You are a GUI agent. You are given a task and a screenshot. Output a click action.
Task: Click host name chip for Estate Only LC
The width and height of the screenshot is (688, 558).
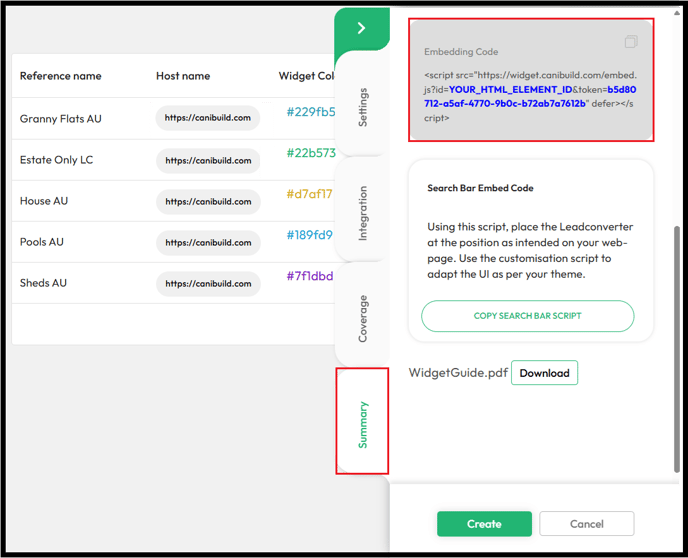[x=208, y=161]
